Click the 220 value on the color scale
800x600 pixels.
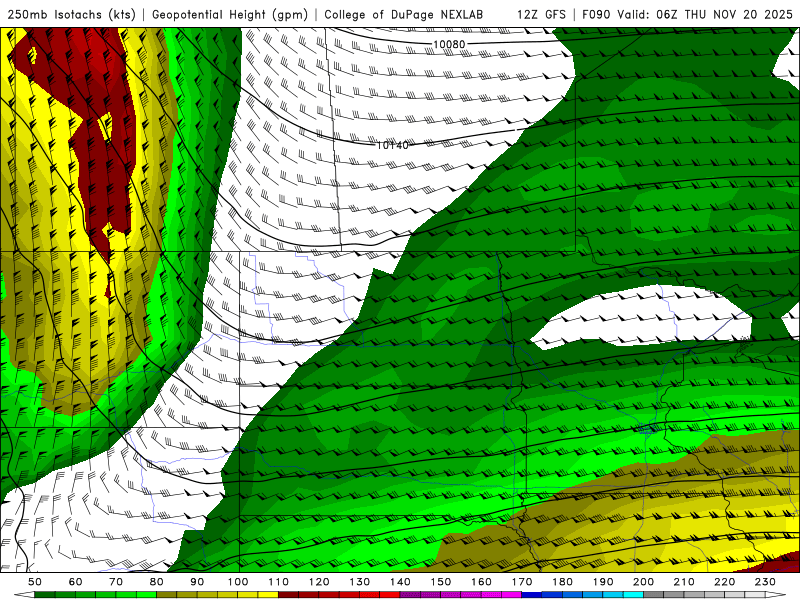click(x=724, y=582)
